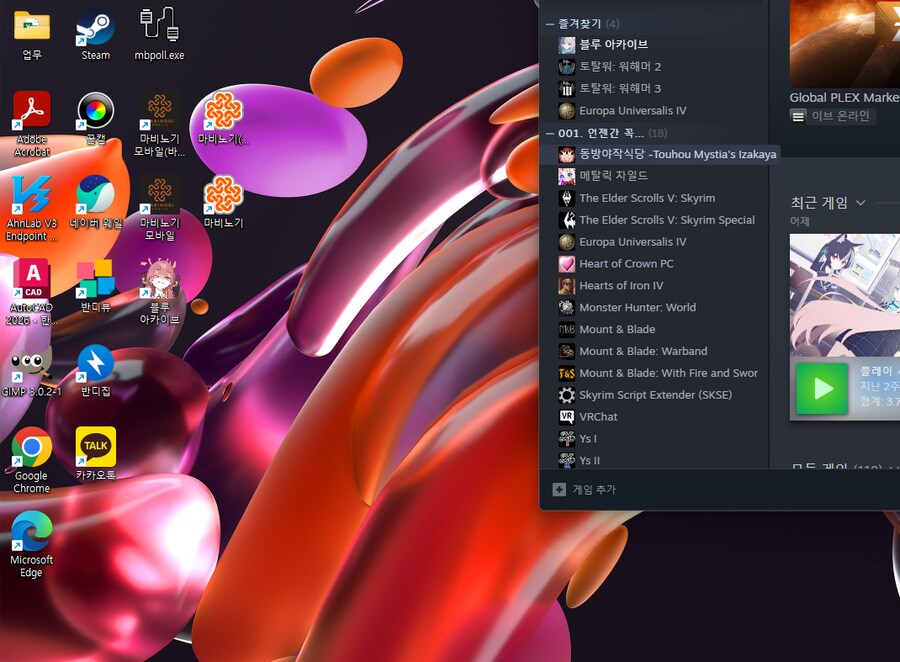900x662 pixels.
Task: Launch 반디뷰 desktop shortcut
Action: [x=95, y=286]
